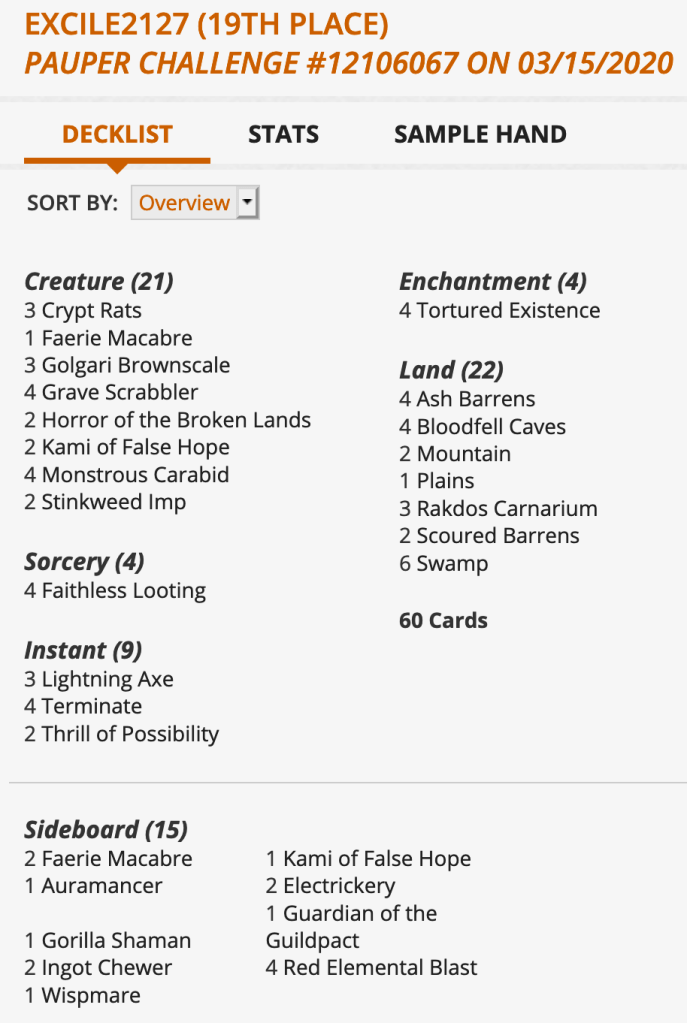Click Thrill of Possibility card link

130,734
